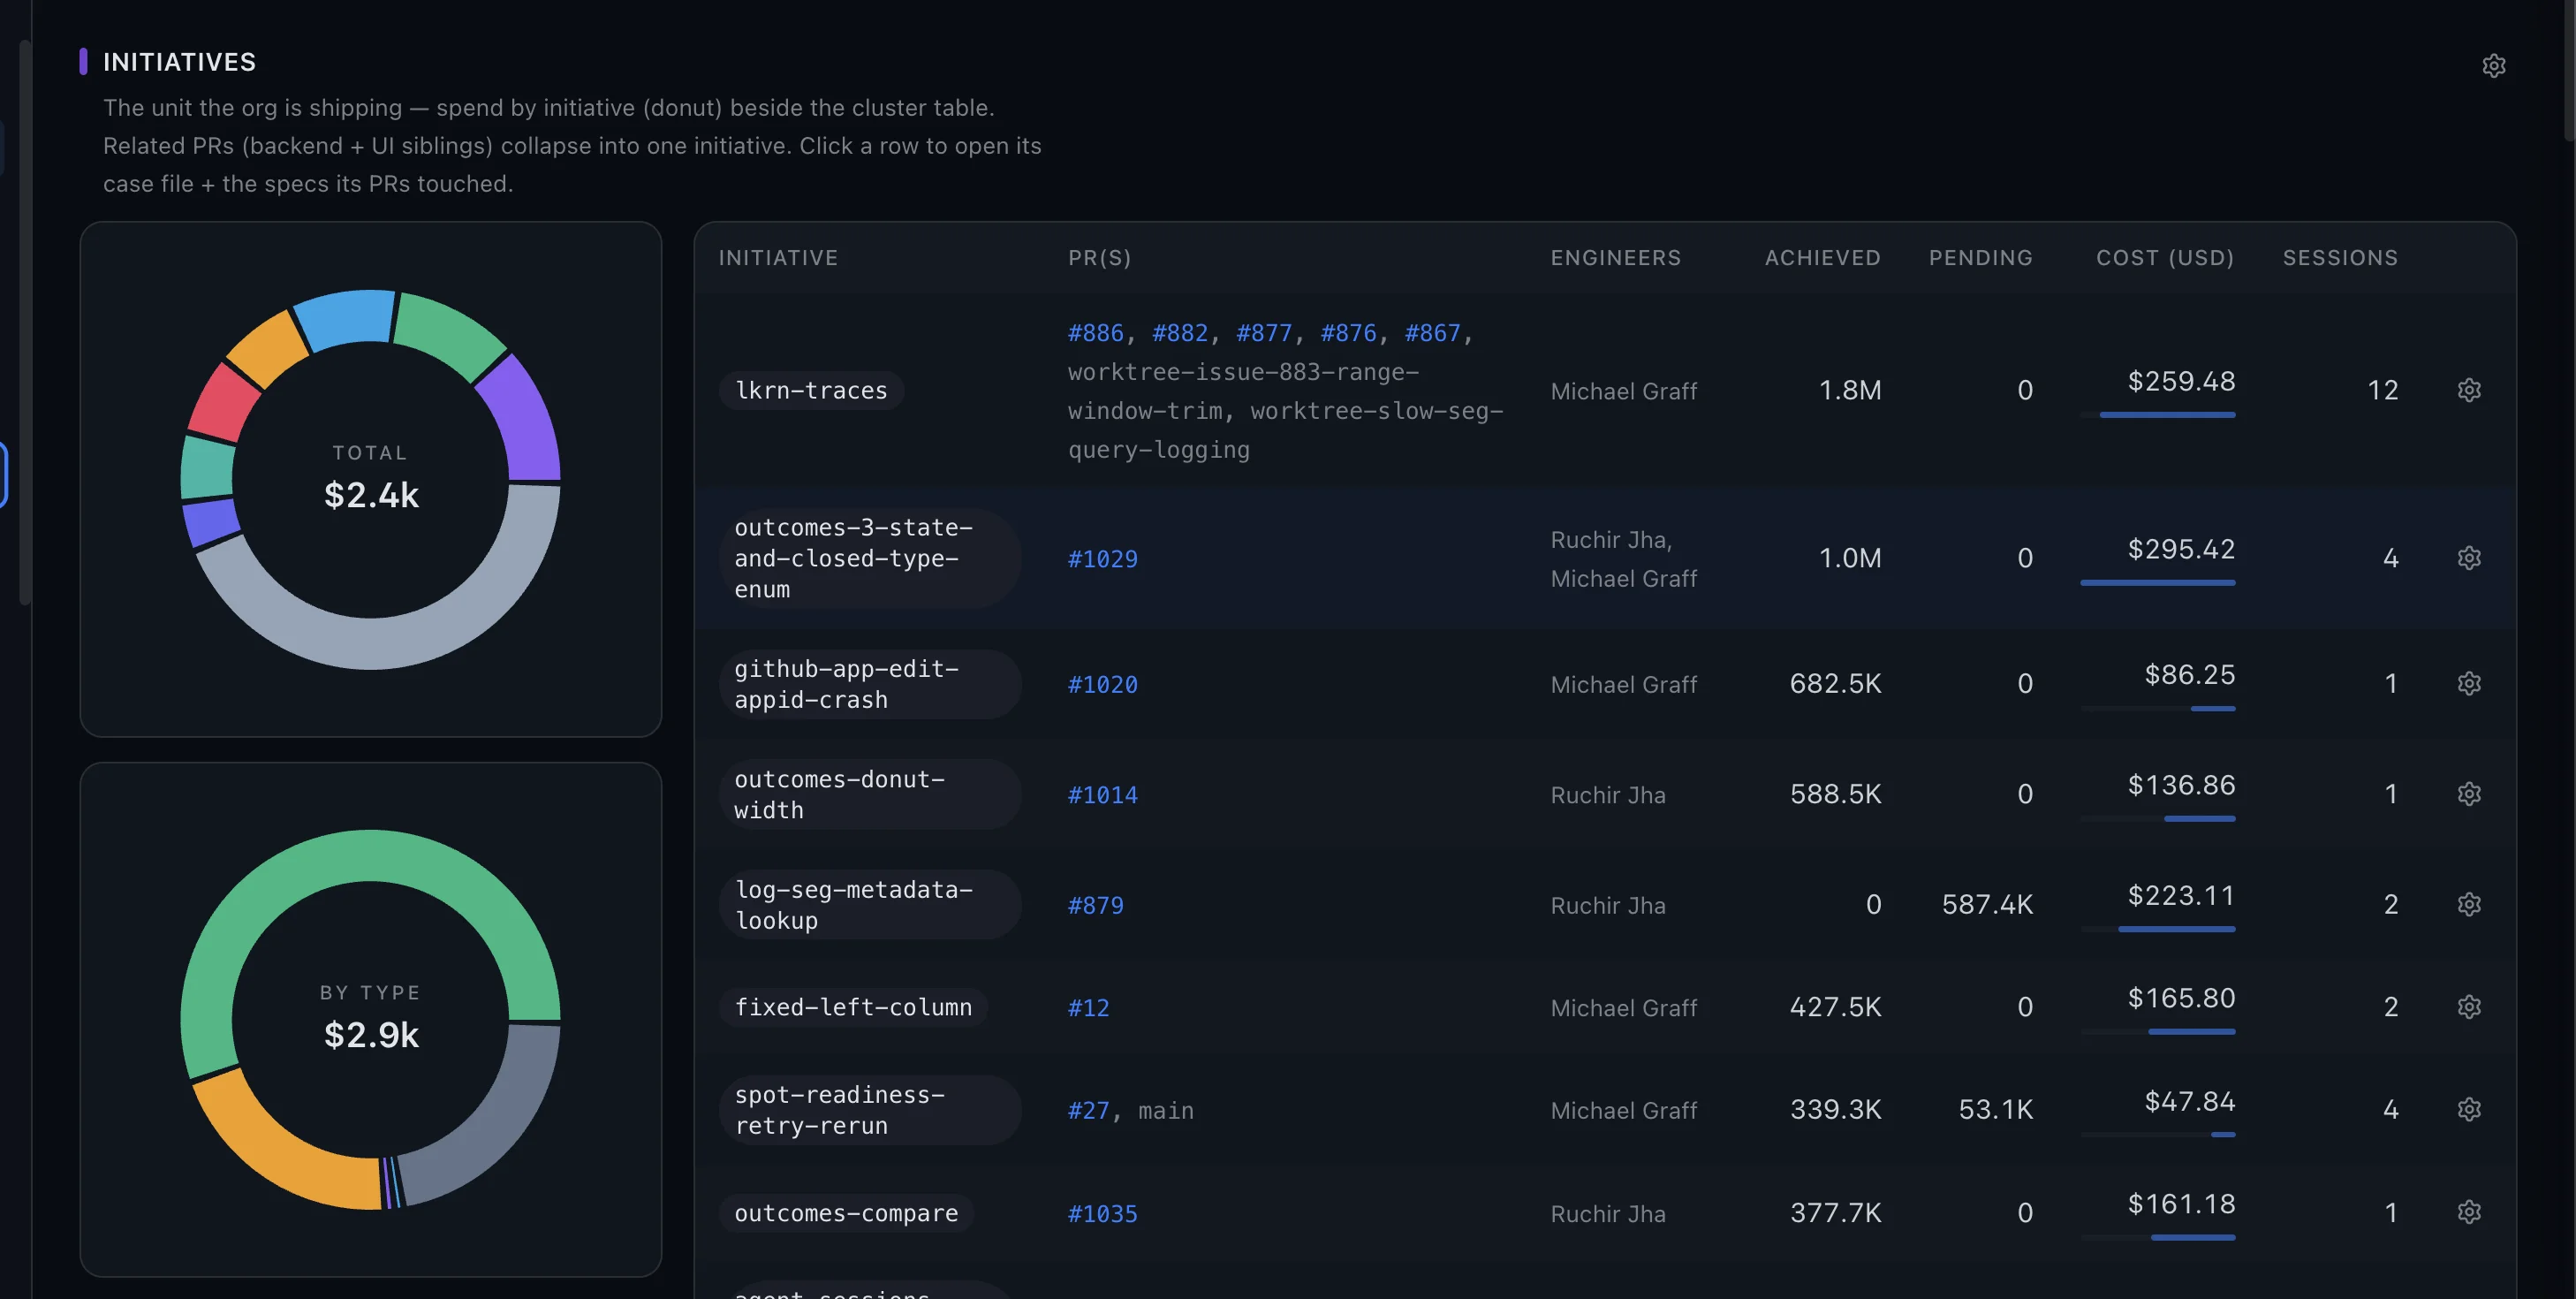Image resolution: width=2576 pixels, height=1299 pixels.
Task: Click worktree-issue-883-range-window-trim branch text
Action: [x=1243, y=391]
